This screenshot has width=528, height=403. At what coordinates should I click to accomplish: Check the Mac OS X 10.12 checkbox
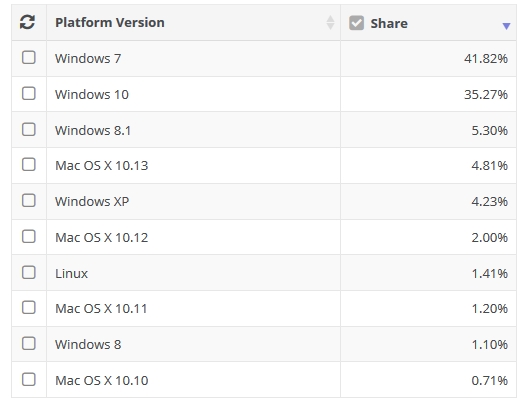tap(29, 236)
